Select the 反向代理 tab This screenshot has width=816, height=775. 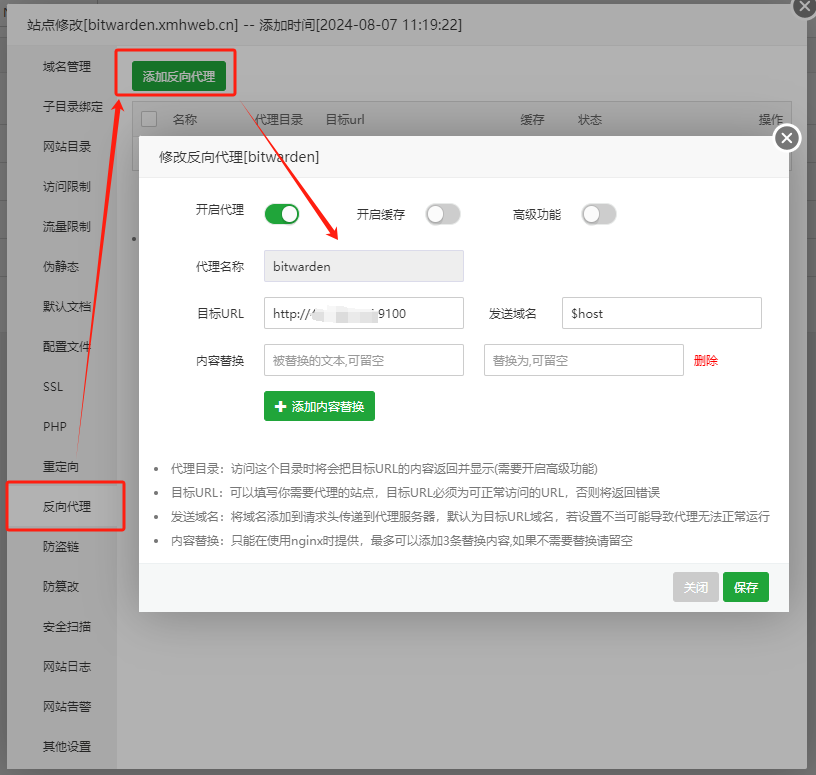[x=67, y=506]
